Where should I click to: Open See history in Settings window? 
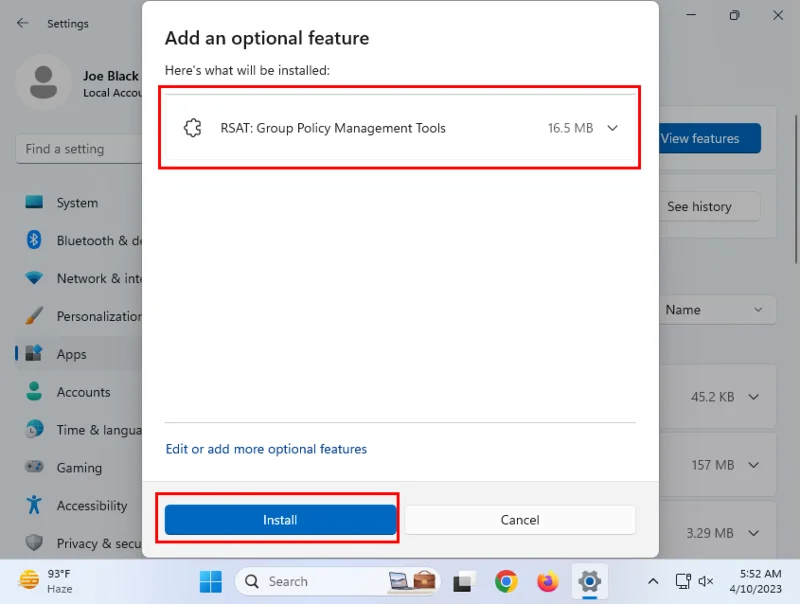coord(710,207)
